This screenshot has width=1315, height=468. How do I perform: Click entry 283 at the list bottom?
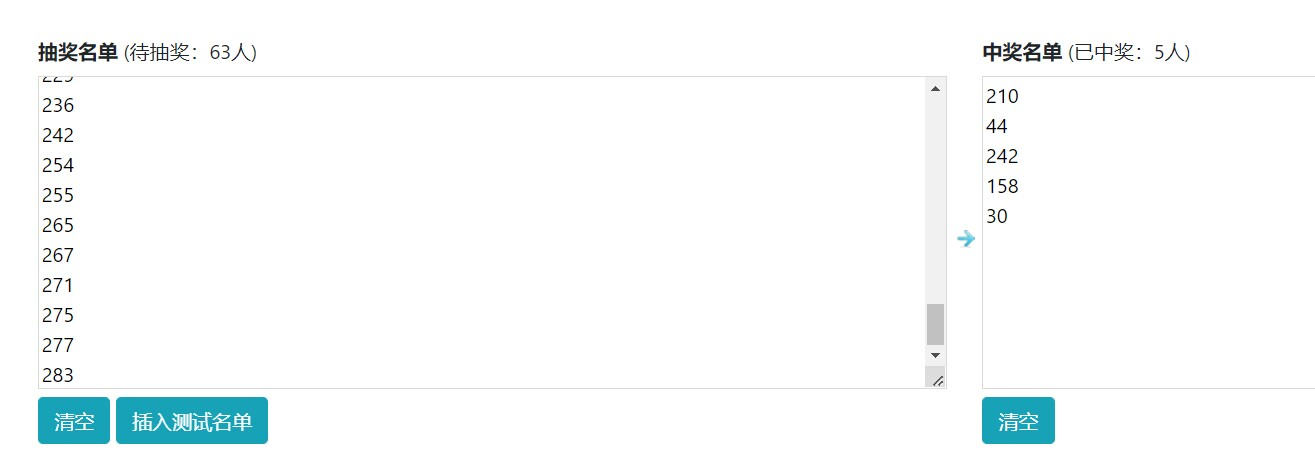[x=58, y=375]
